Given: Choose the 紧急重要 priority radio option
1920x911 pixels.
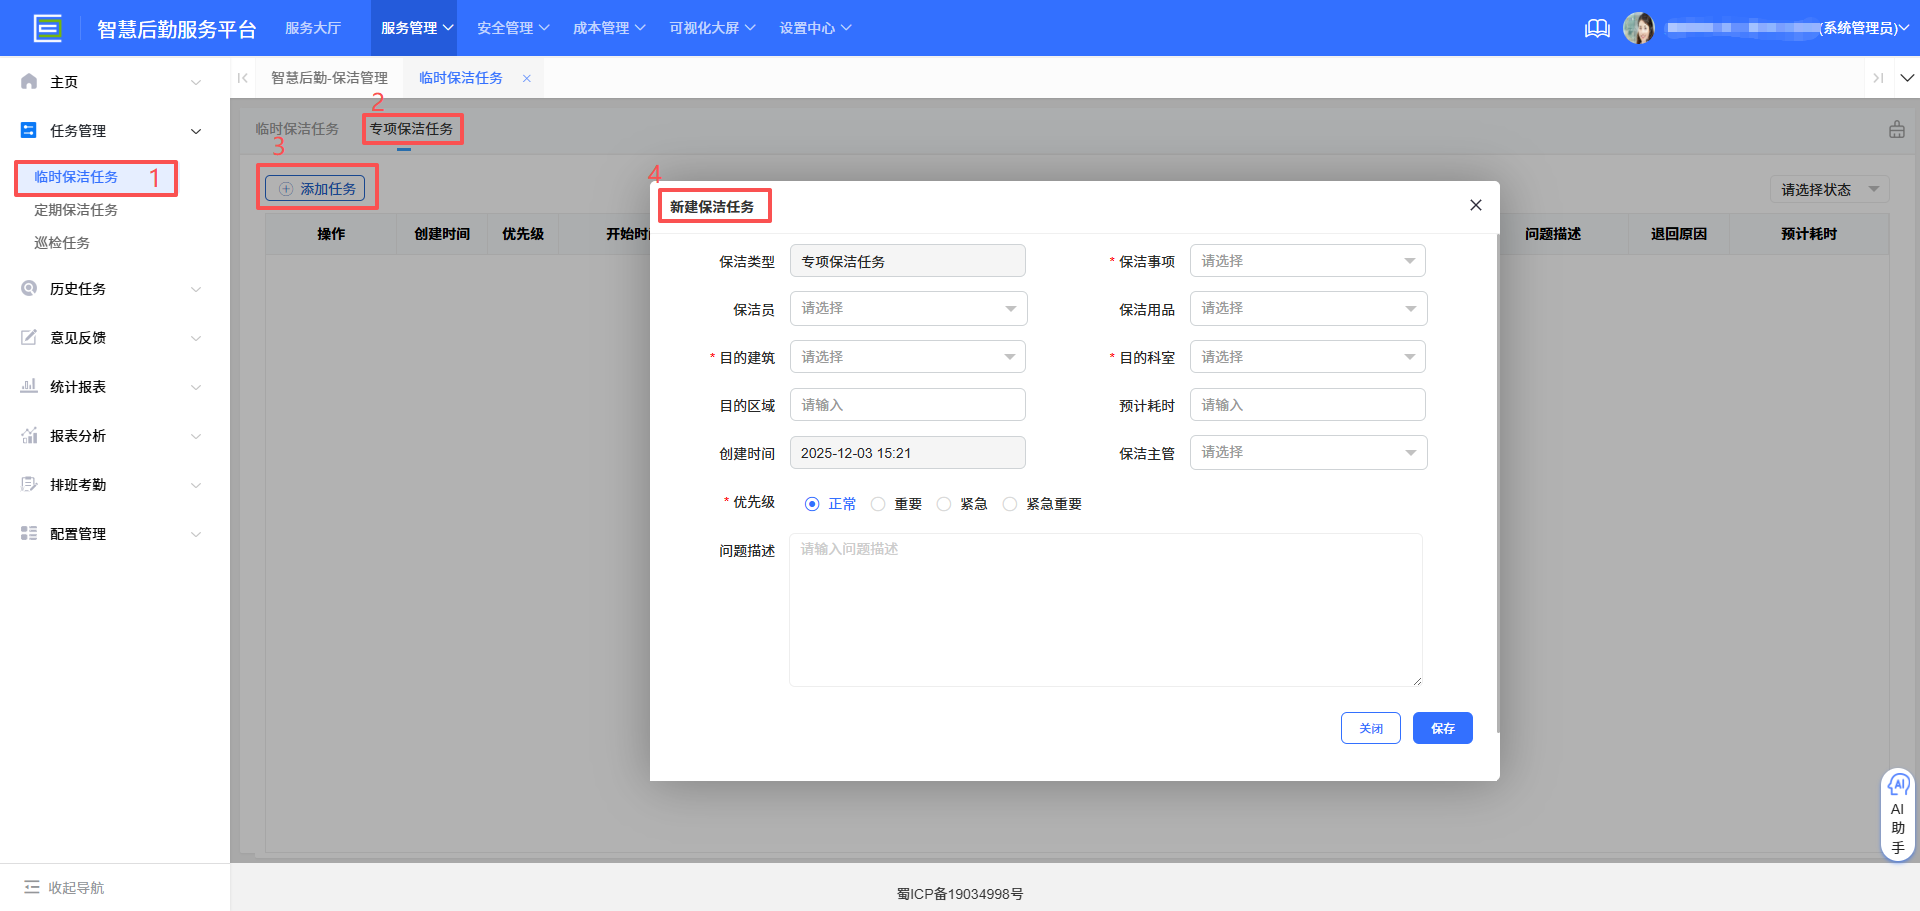Looking at the screenshot, I should [1010, 504].
